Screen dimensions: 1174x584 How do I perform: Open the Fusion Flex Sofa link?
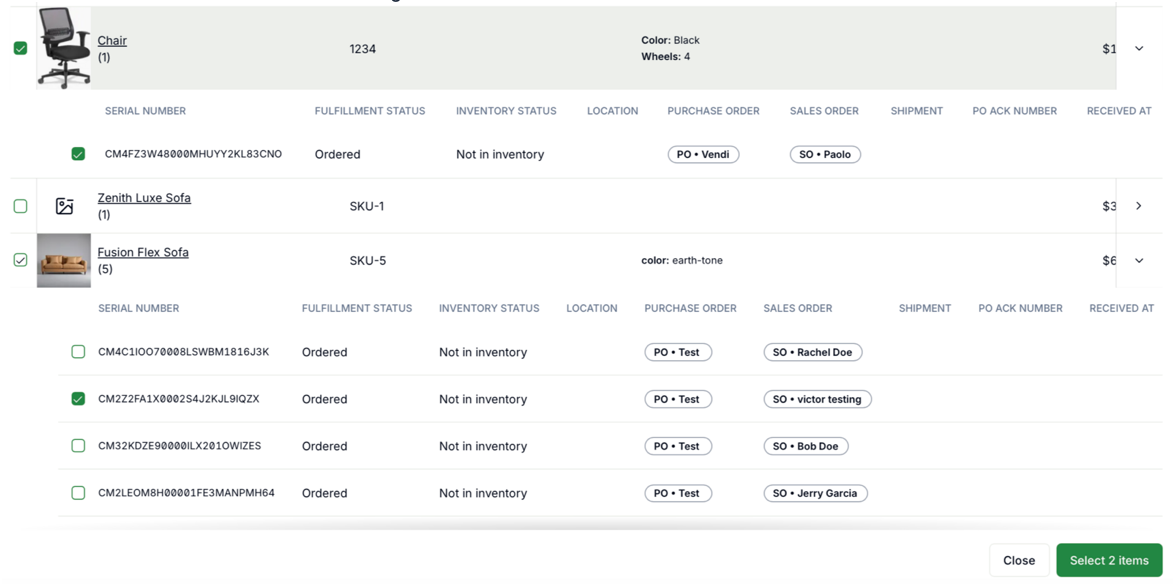[x=143, y=252]
